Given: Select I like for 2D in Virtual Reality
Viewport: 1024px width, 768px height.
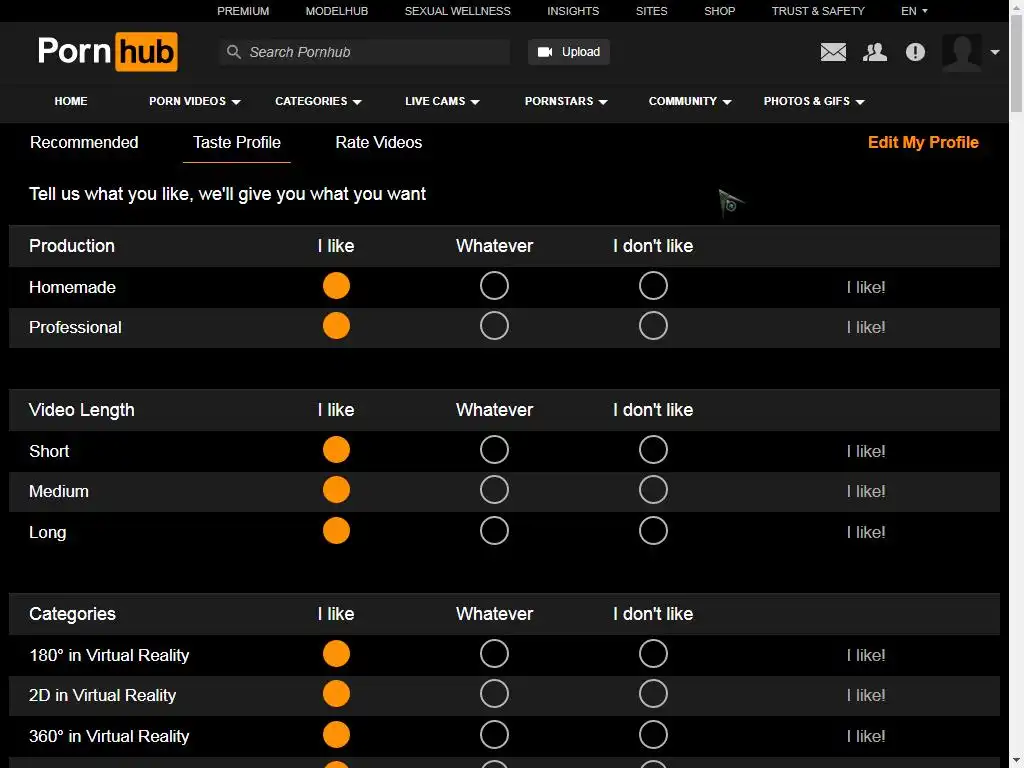Looking at the screenshot, I should click(336, 694).
